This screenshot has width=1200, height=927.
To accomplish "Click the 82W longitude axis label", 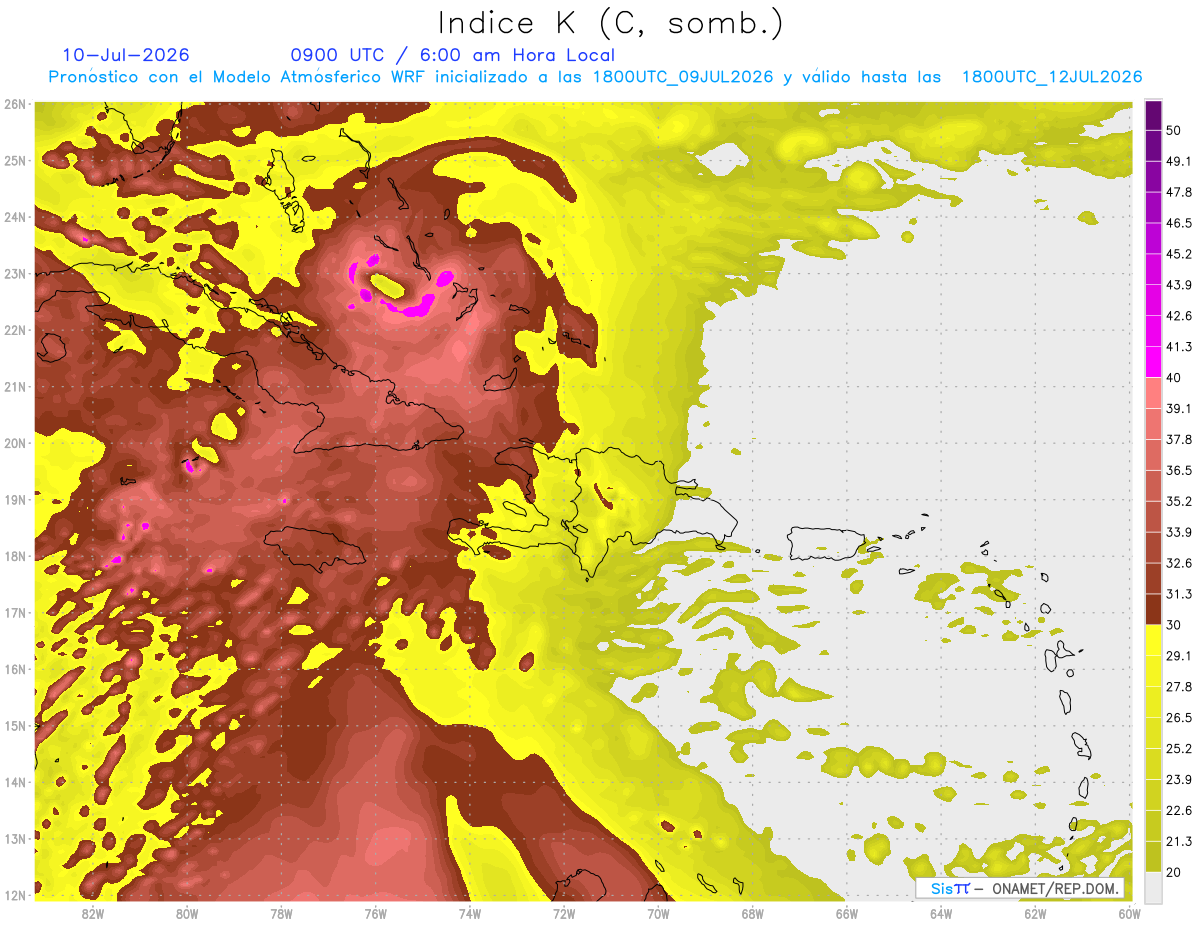I will 93,913.
